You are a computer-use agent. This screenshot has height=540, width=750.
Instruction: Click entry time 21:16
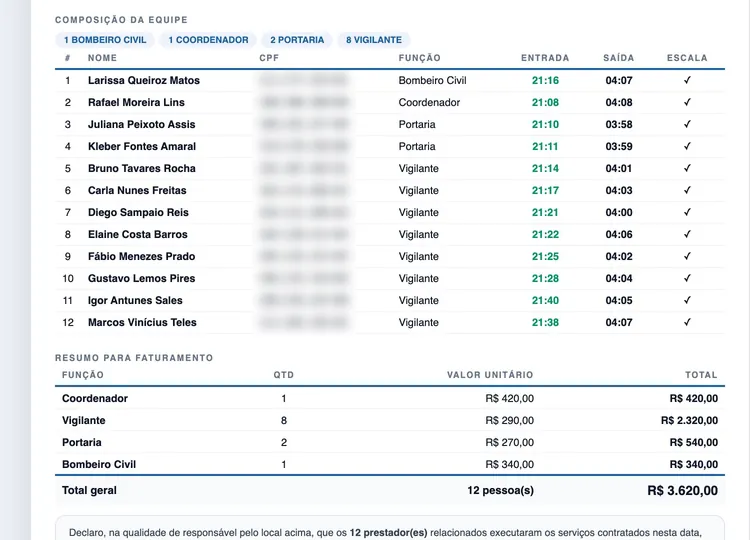[545, 80]
